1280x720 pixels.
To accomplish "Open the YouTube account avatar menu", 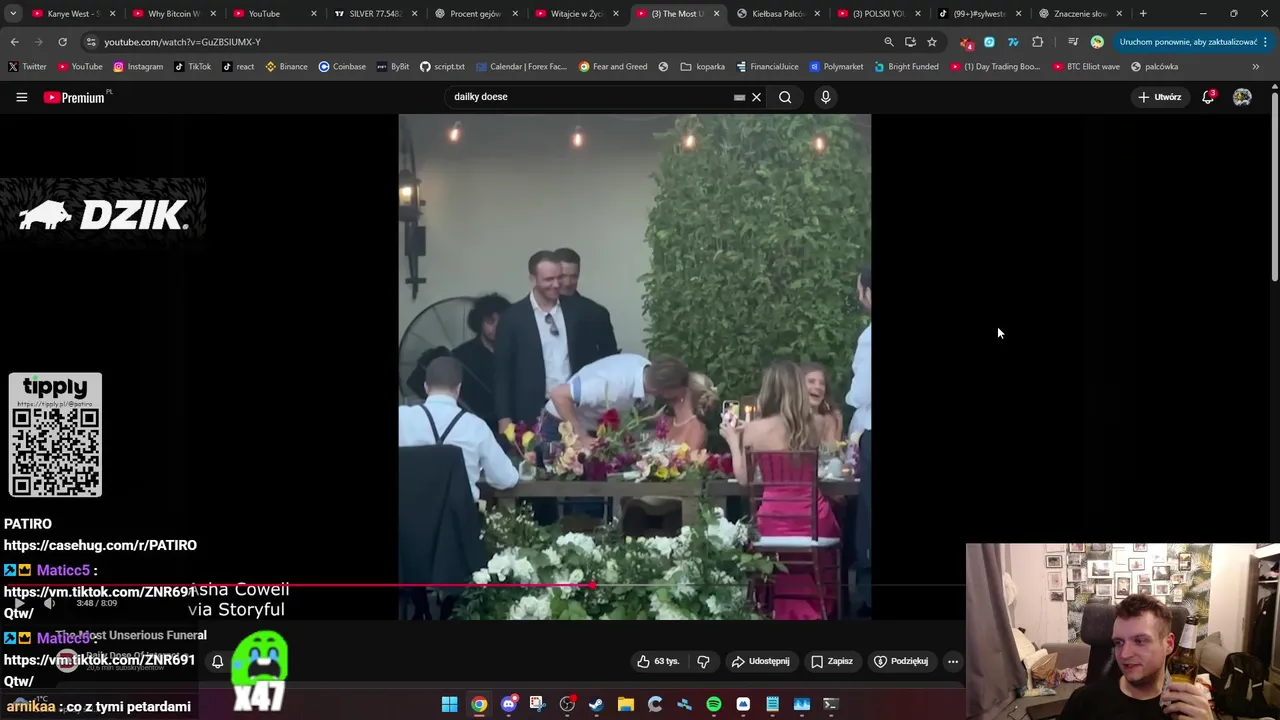I will 1242,97.
